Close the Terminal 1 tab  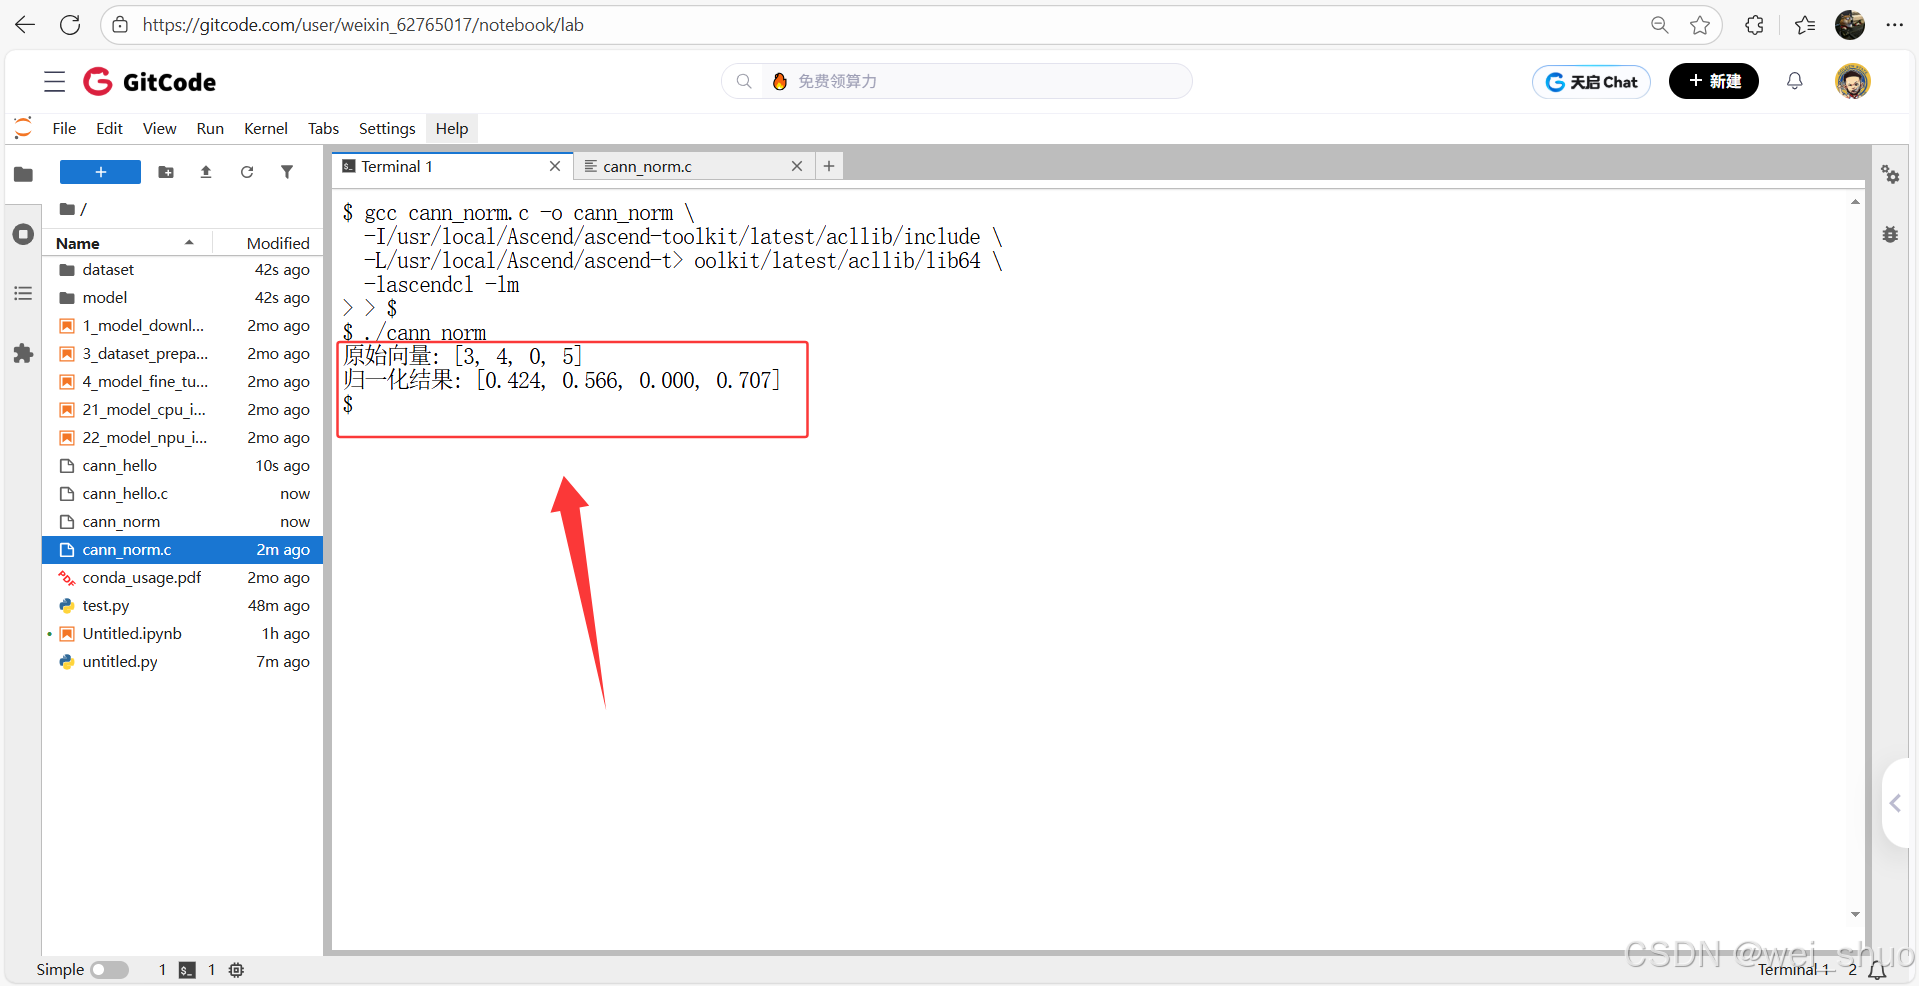click(x=555, y=166)
